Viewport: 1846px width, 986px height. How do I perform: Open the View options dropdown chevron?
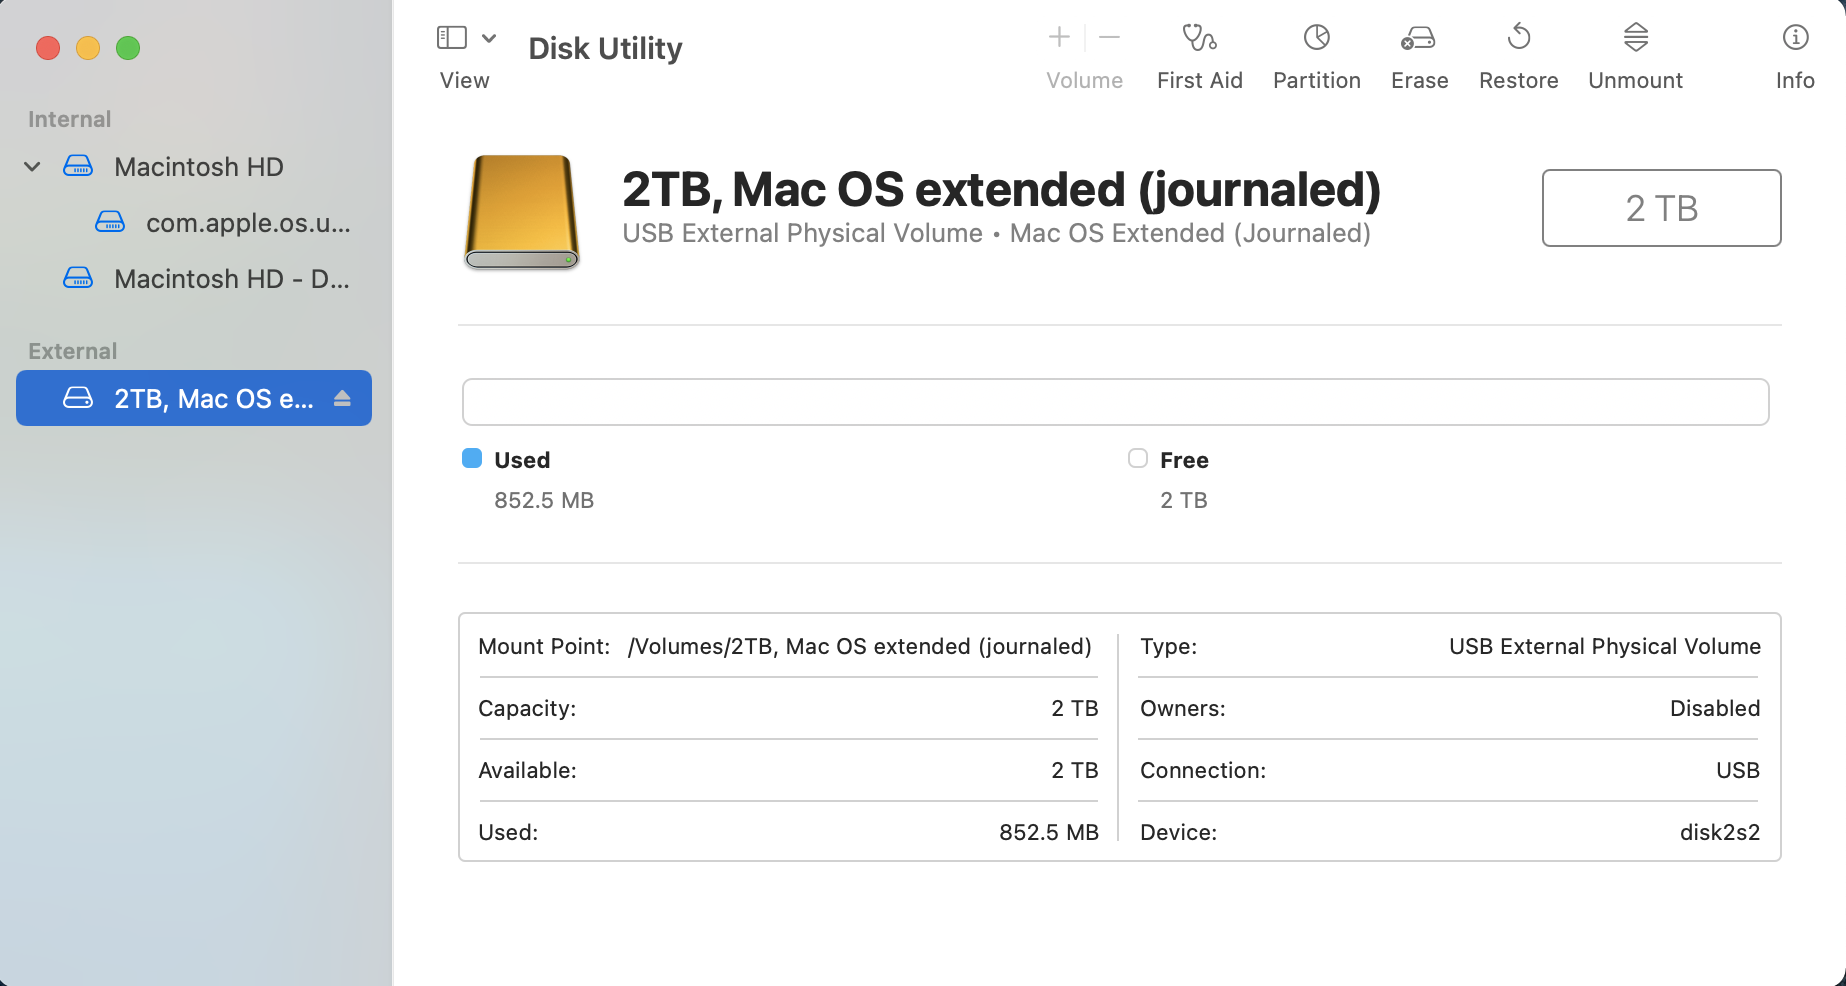(x=489, y=38)
